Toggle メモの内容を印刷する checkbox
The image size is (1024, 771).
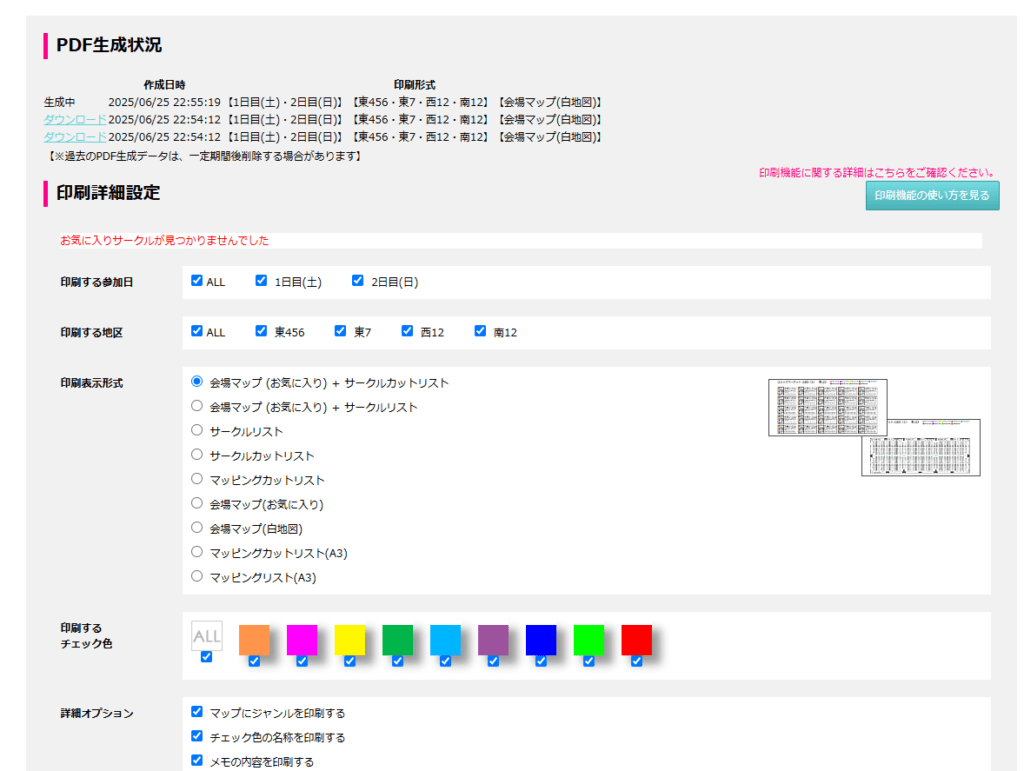197,761
